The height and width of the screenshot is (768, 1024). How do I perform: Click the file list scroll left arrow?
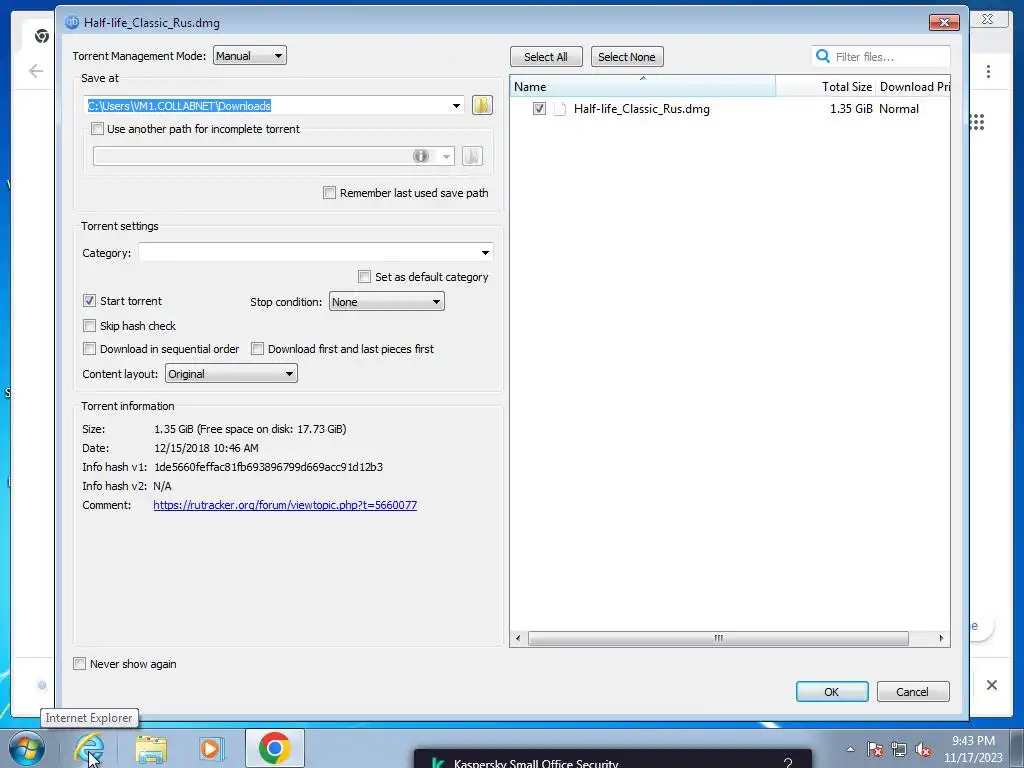point(518,638)
